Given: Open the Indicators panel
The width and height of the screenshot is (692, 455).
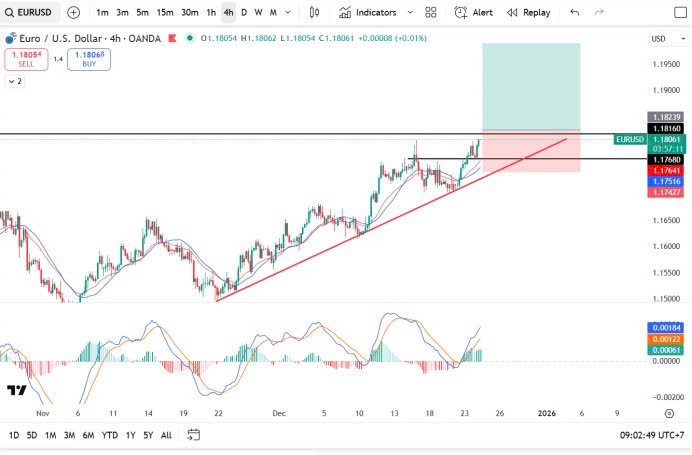Looking at the screenshot, I should click(367, 13).
